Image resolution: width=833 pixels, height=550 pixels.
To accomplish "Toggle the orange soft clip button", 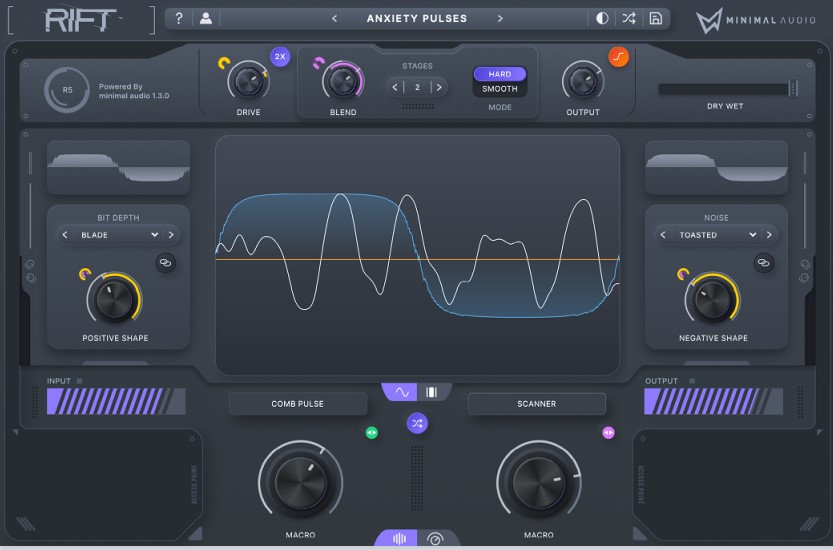I will (x=618, y=56).
